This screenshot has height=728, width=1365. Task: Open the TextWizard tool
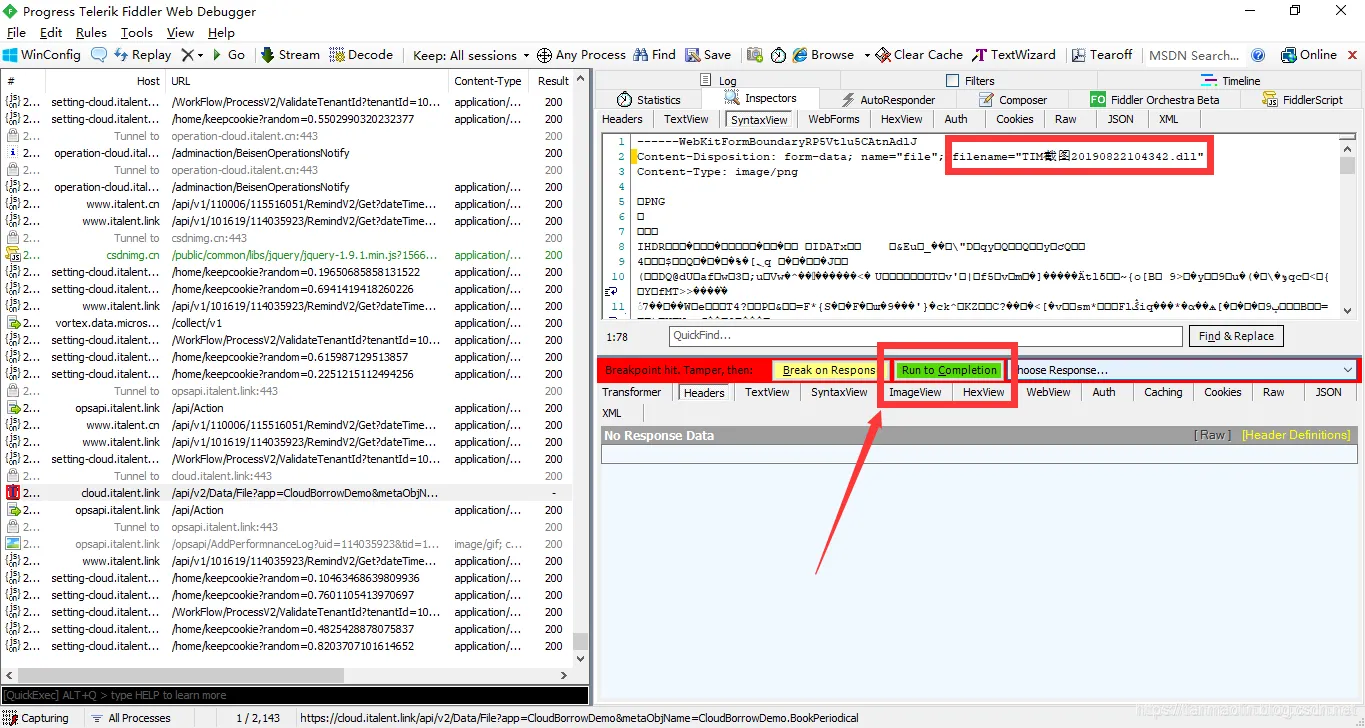(x=1014, y=55)
